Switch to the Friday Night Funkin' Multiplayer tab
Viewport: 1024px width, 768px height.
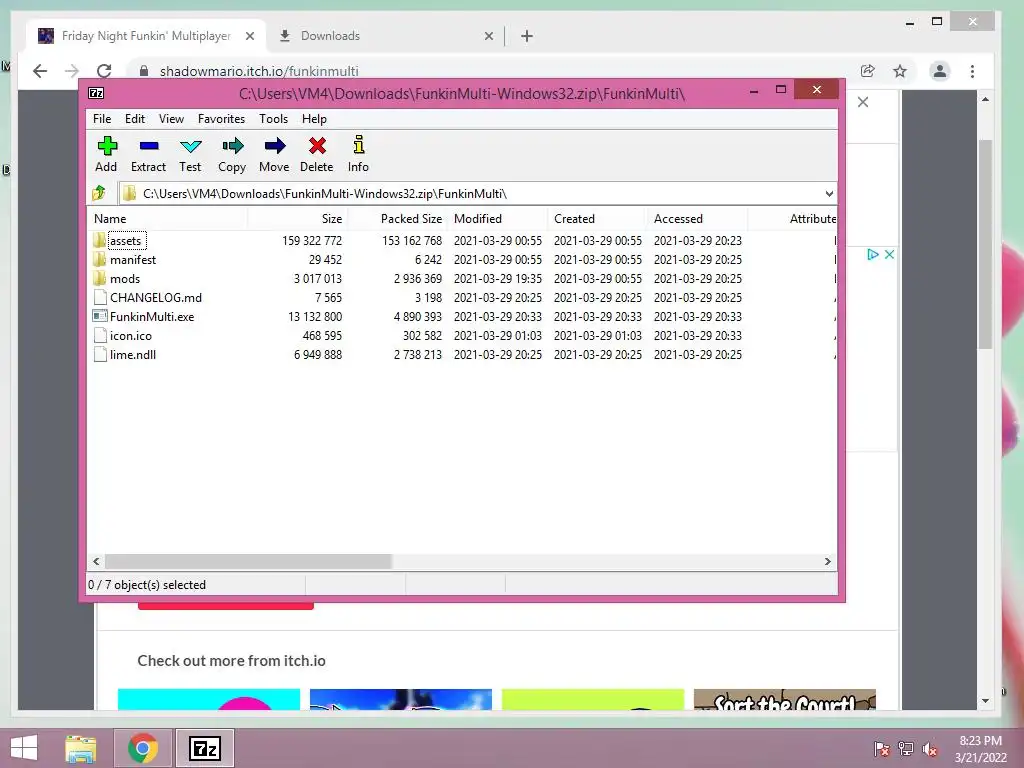tap(147, 36)
